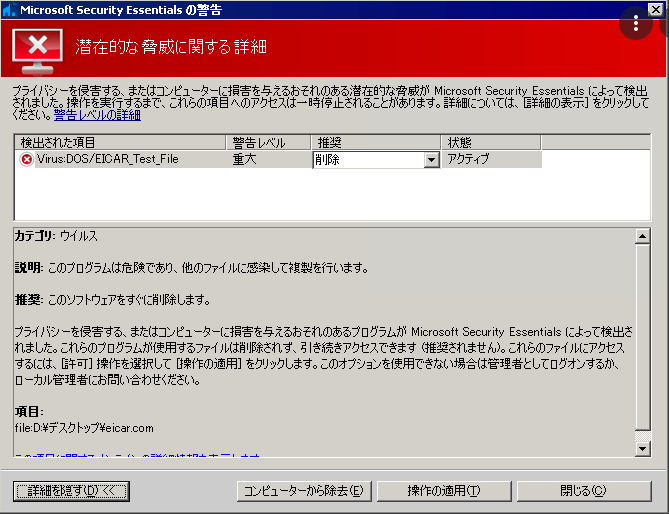This screenshot has height=514, width=669.
Task: Open the 削除 recommended action dropdown
Action: coord(432,160)
